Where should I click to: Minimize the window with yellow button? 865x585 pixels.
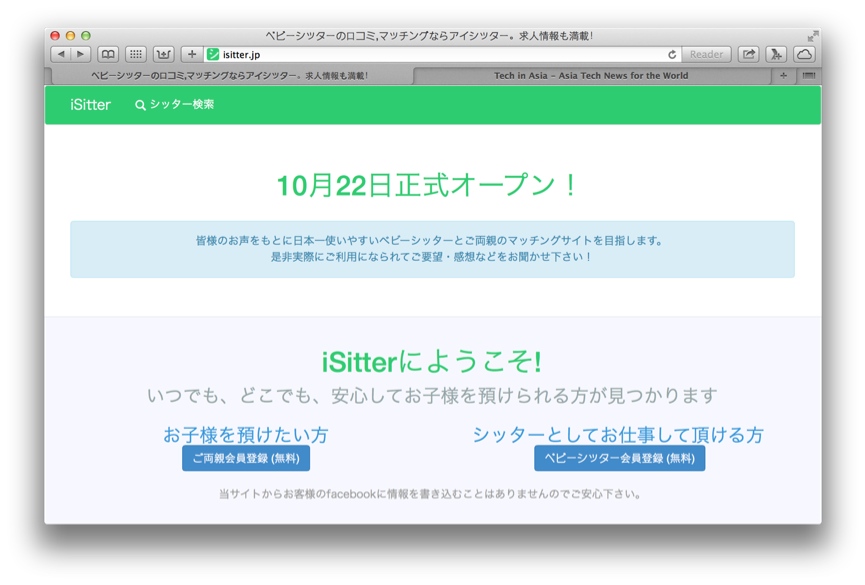(x=70, y=35)
